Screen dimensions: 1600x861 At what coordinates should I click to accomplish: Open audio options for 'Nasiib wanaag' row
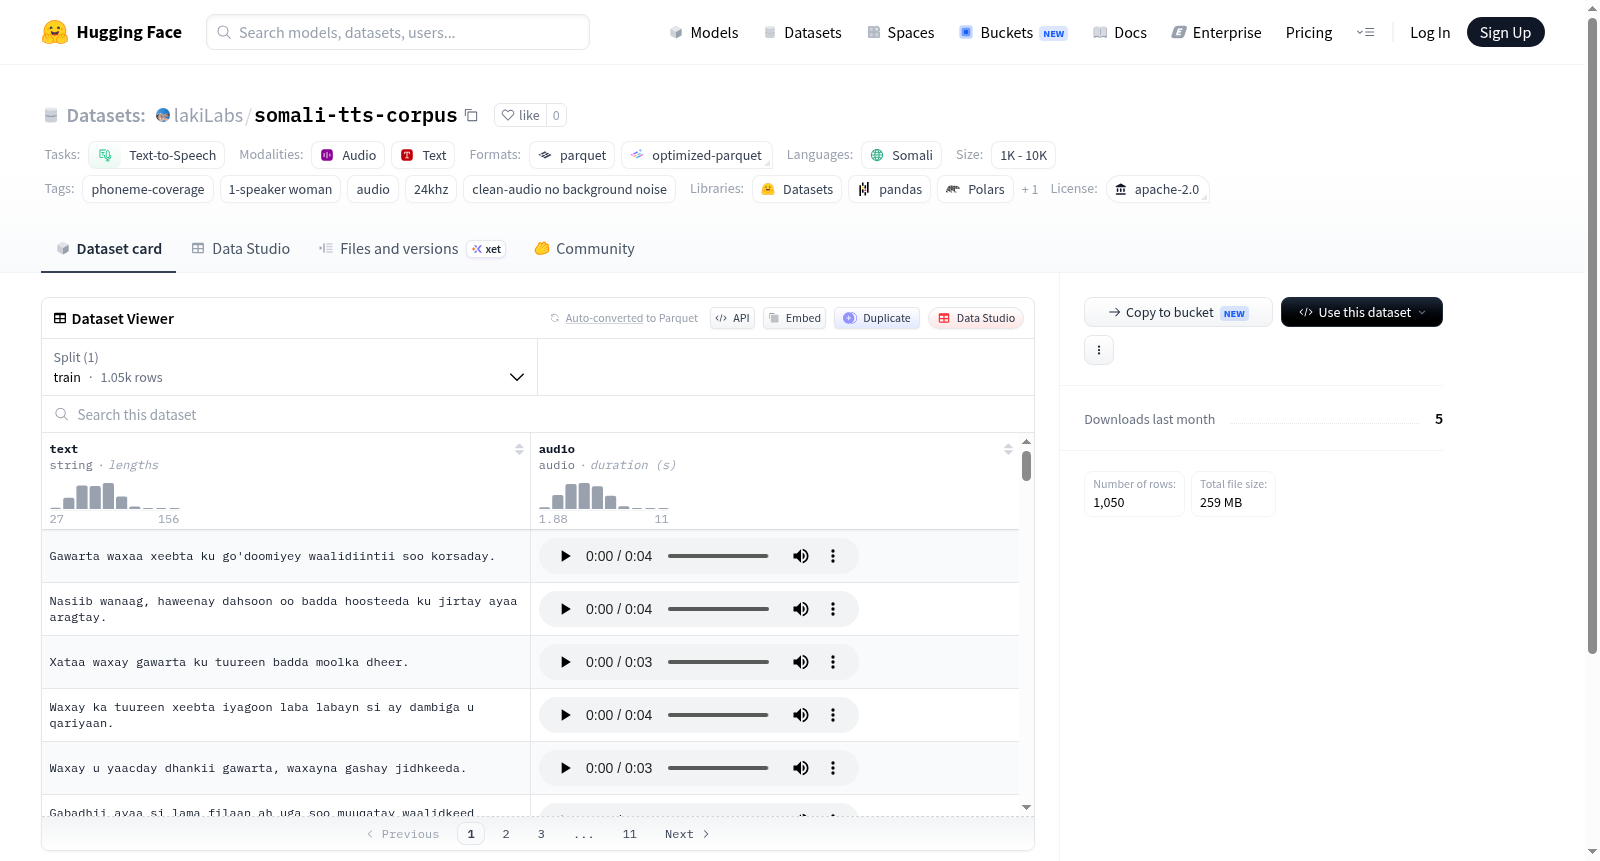coord(833,609)
